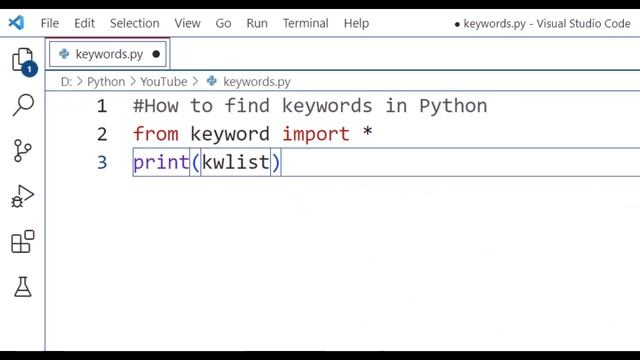Screen dimensions: 640x360
Task: Click the Visual Studio Code logo icon
Action: coord(16,22)
